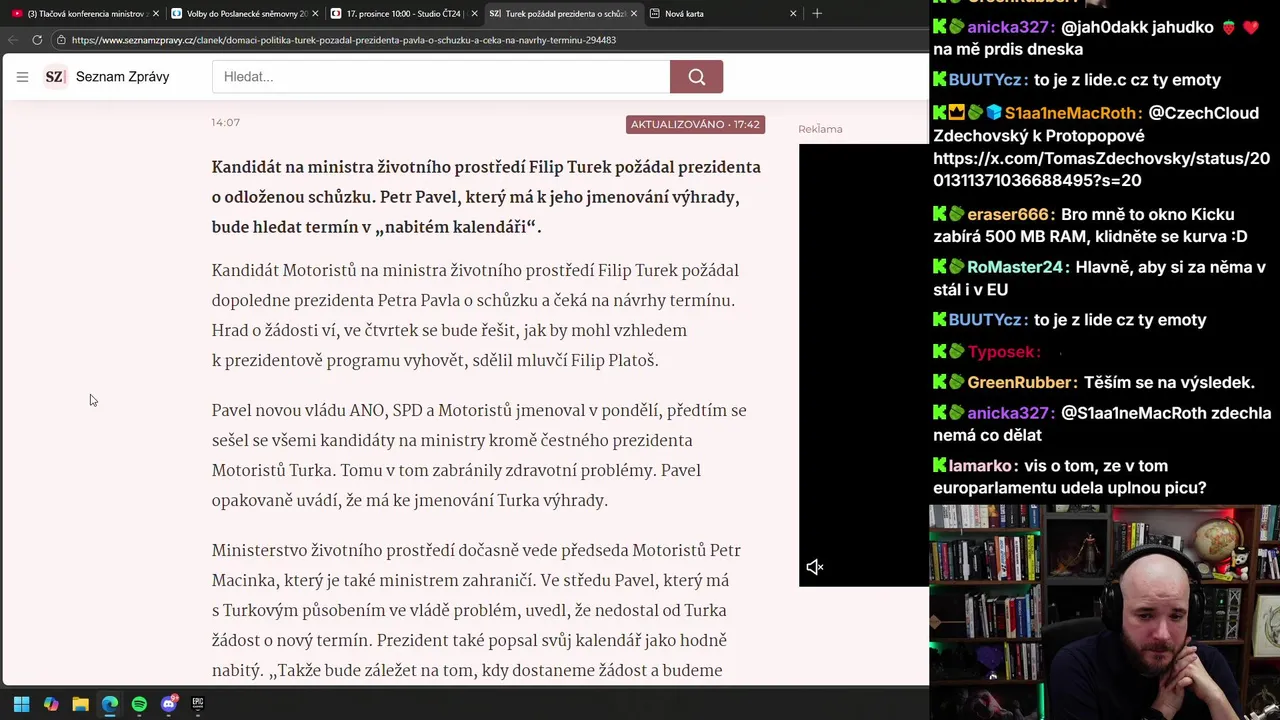The height and width of the screenshot is (720, 1280).
Task: Close the Turek požádal prezidenta tab
Action: click(x=634, y=13)
